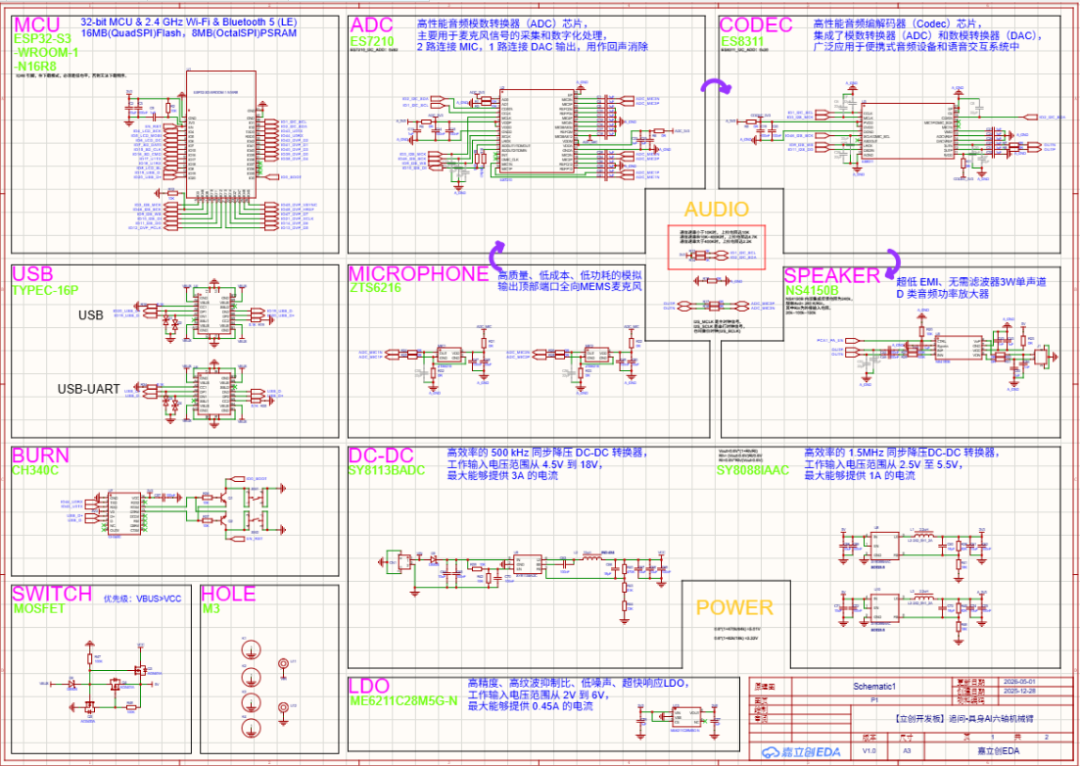The height and width of the screenshot is (766, 1080).
Task: Click the BURN section heading
Action: pyautogui.click(x=41, y=455)
